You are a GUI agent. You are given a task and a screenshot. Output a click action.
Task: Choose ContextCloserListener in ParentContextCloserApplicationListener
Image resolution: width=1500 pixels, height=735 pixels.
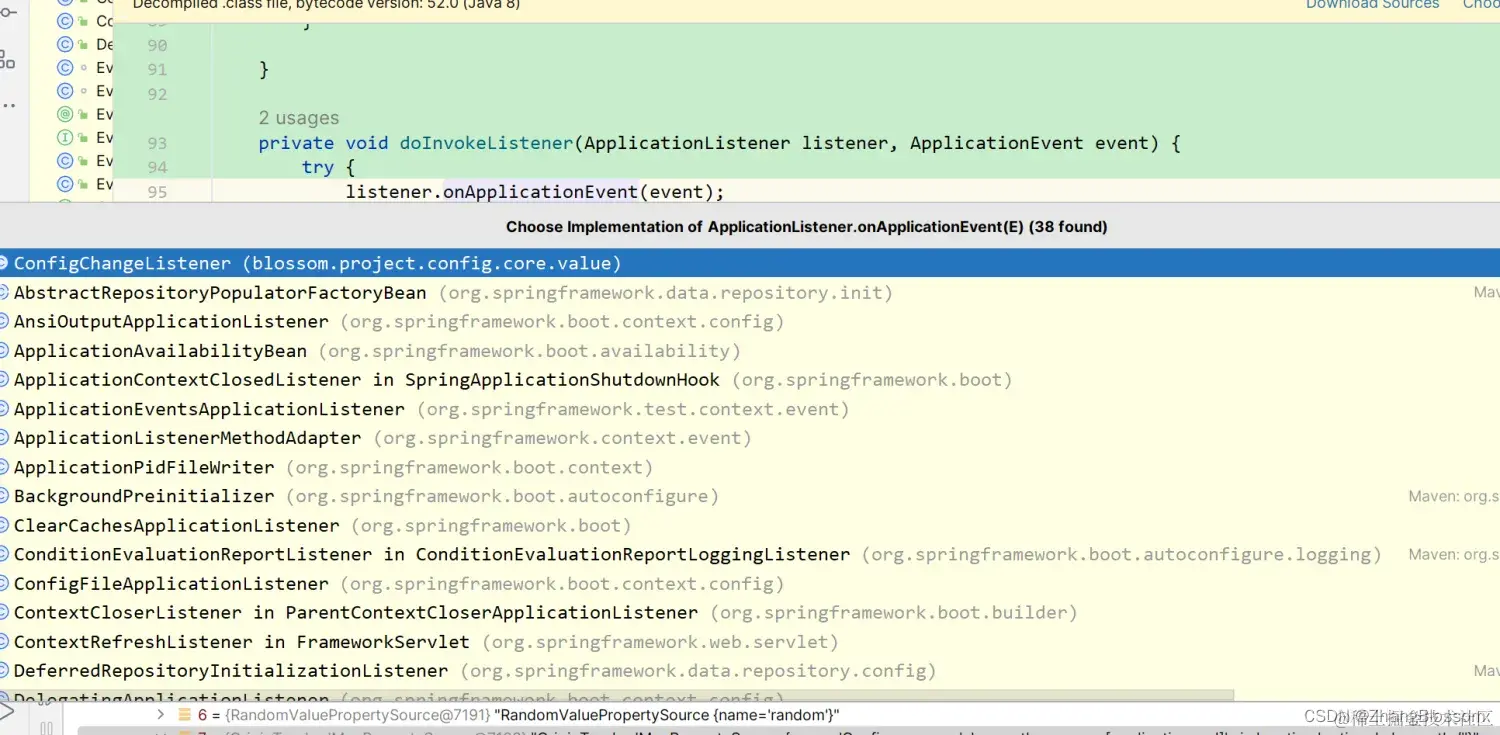[750, 612]
